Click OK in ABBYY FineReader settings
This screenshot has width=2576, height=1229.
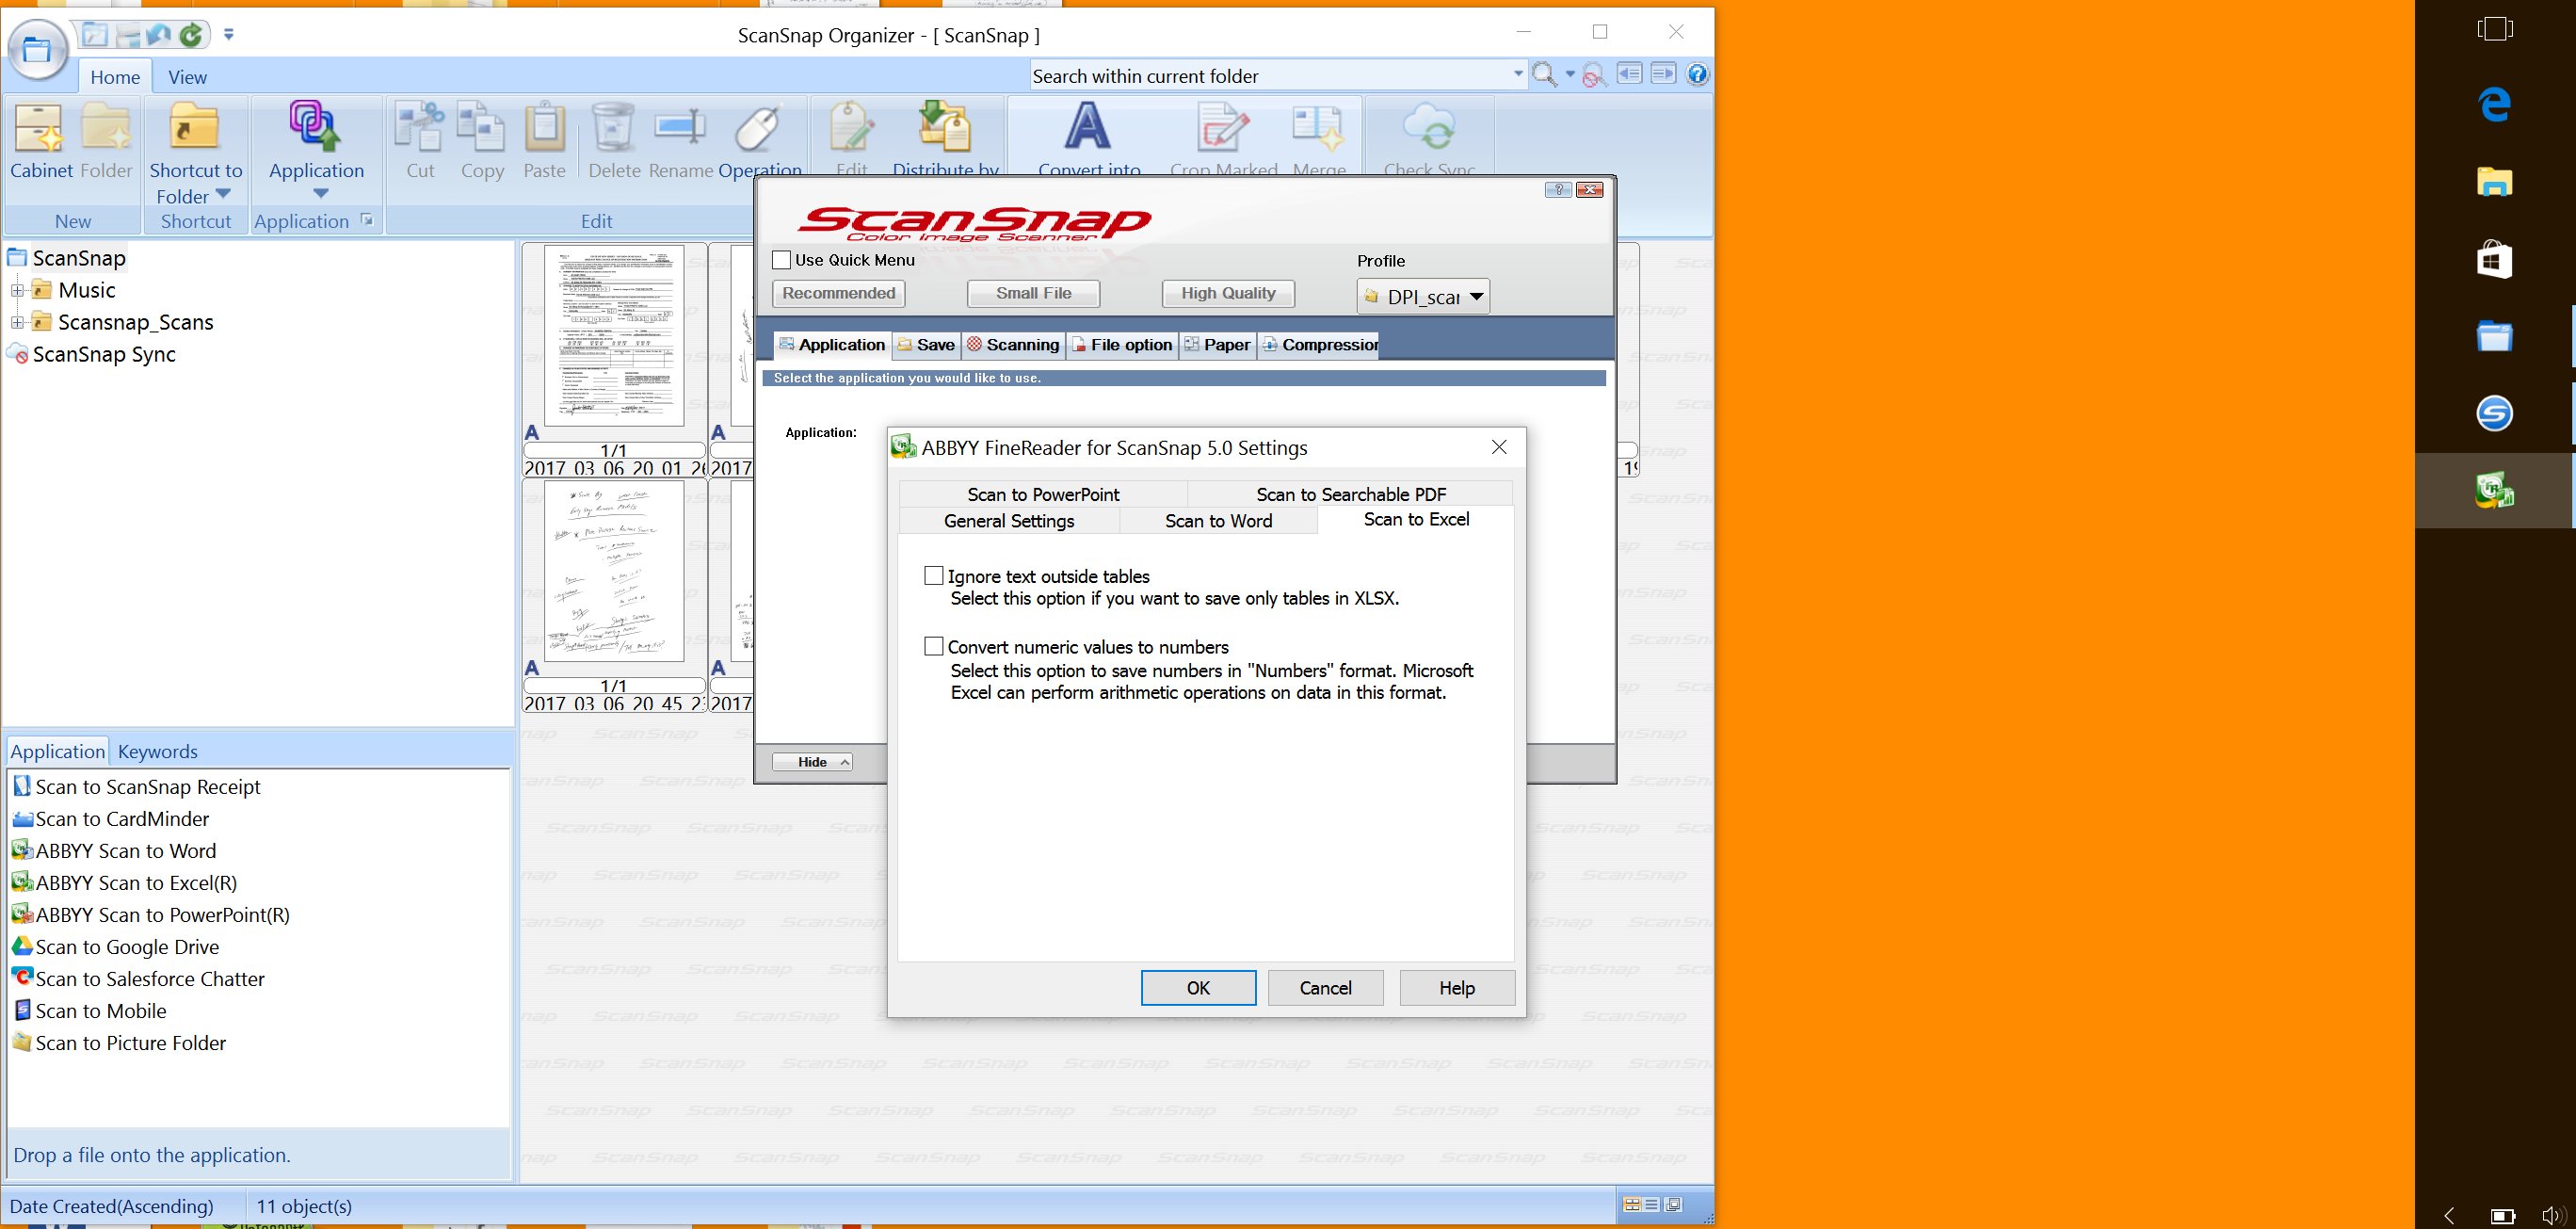pos(1198,988)
